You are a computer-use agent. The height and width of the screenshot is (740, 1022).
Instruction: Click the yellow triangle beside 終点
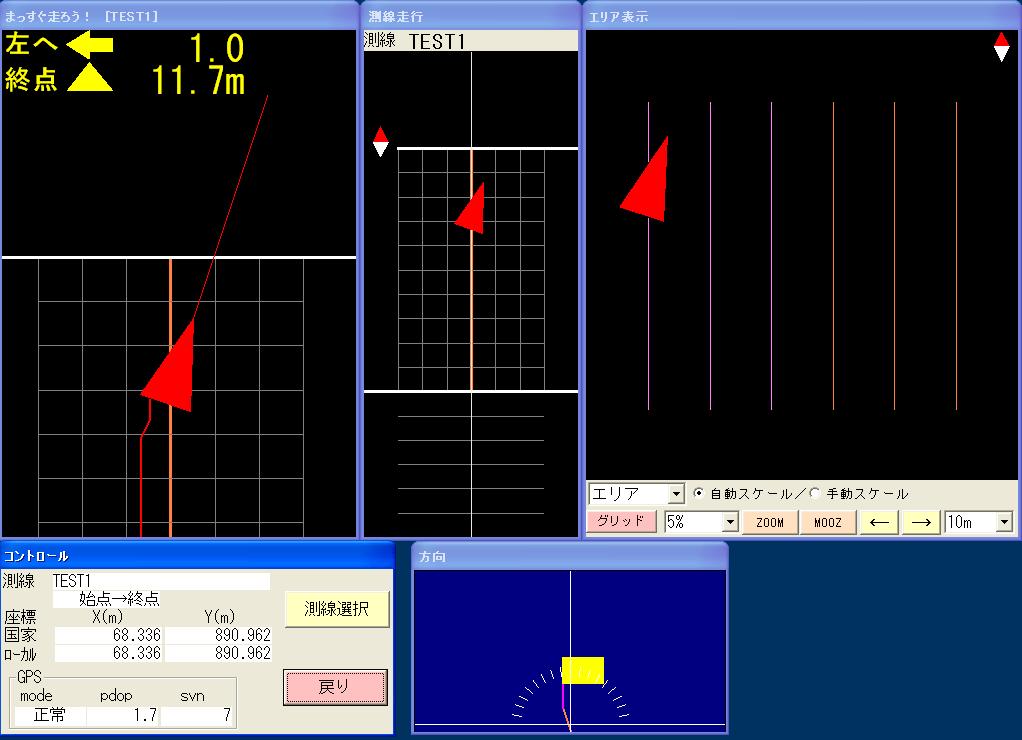tap(90, 78)
